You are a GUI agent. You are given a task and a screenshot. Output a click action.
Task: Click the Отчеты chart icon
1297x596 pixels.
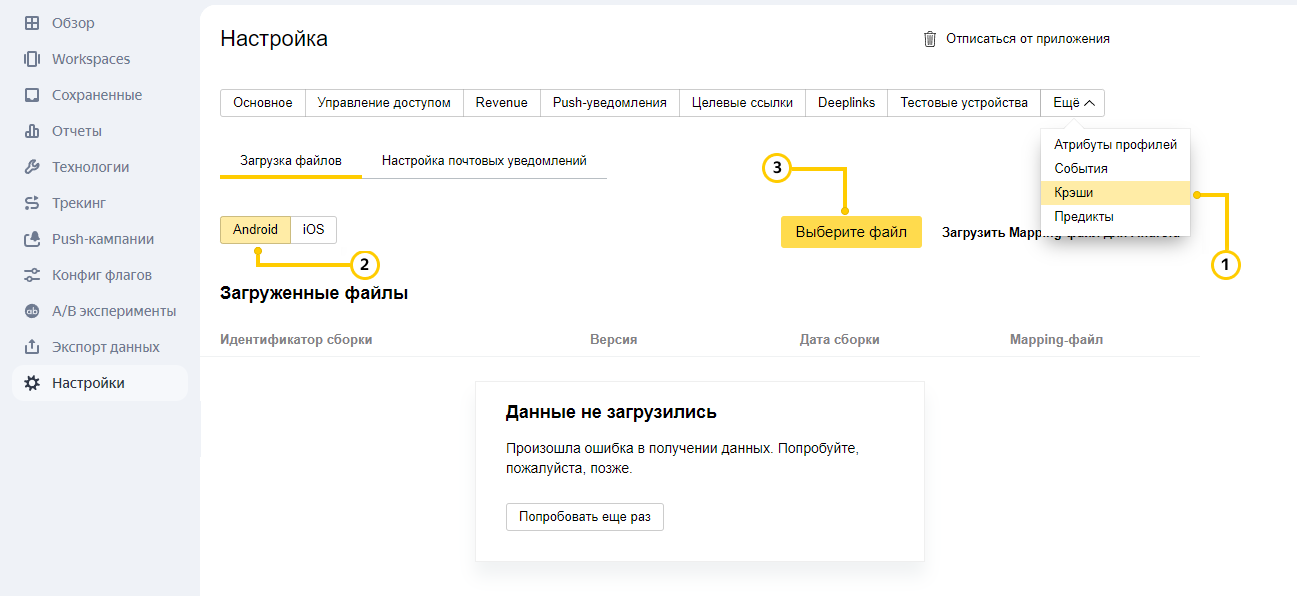[32, 131]
